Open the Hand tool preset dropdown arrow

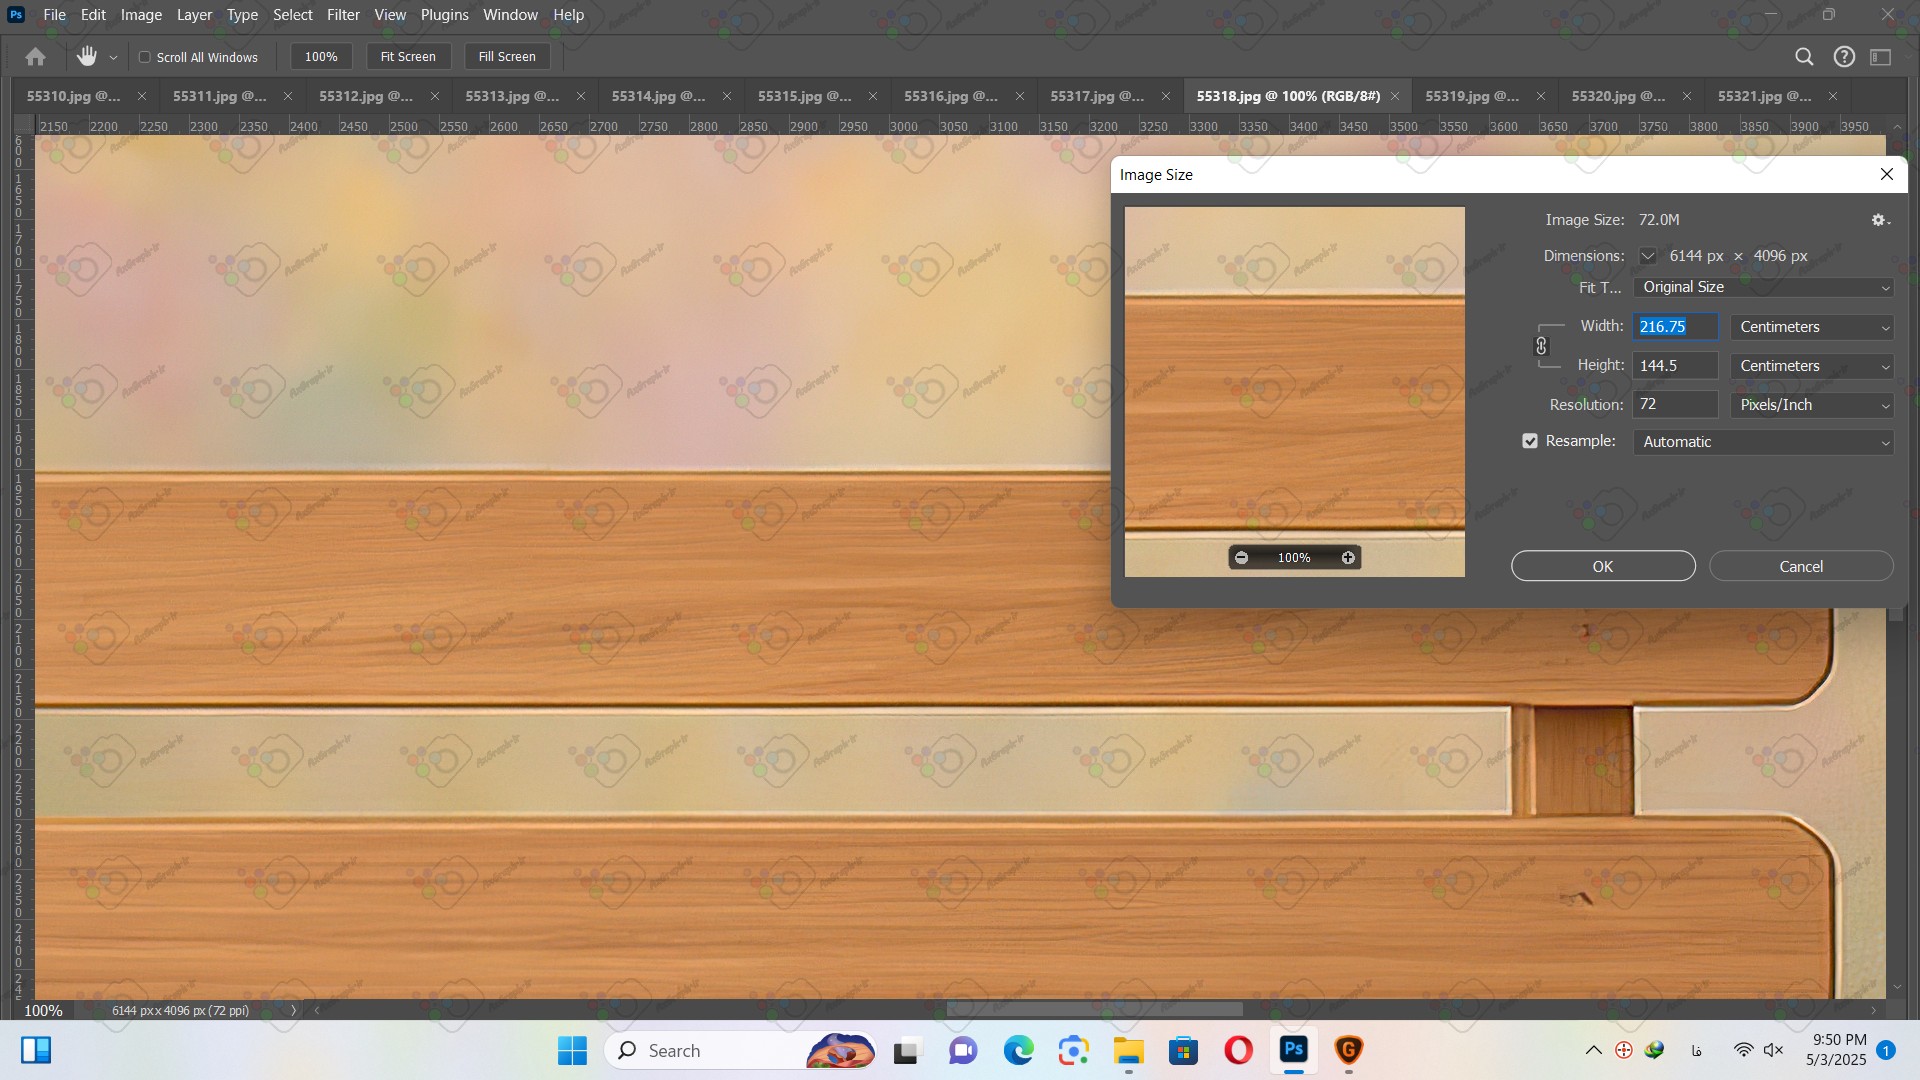[x=113, y=58]
